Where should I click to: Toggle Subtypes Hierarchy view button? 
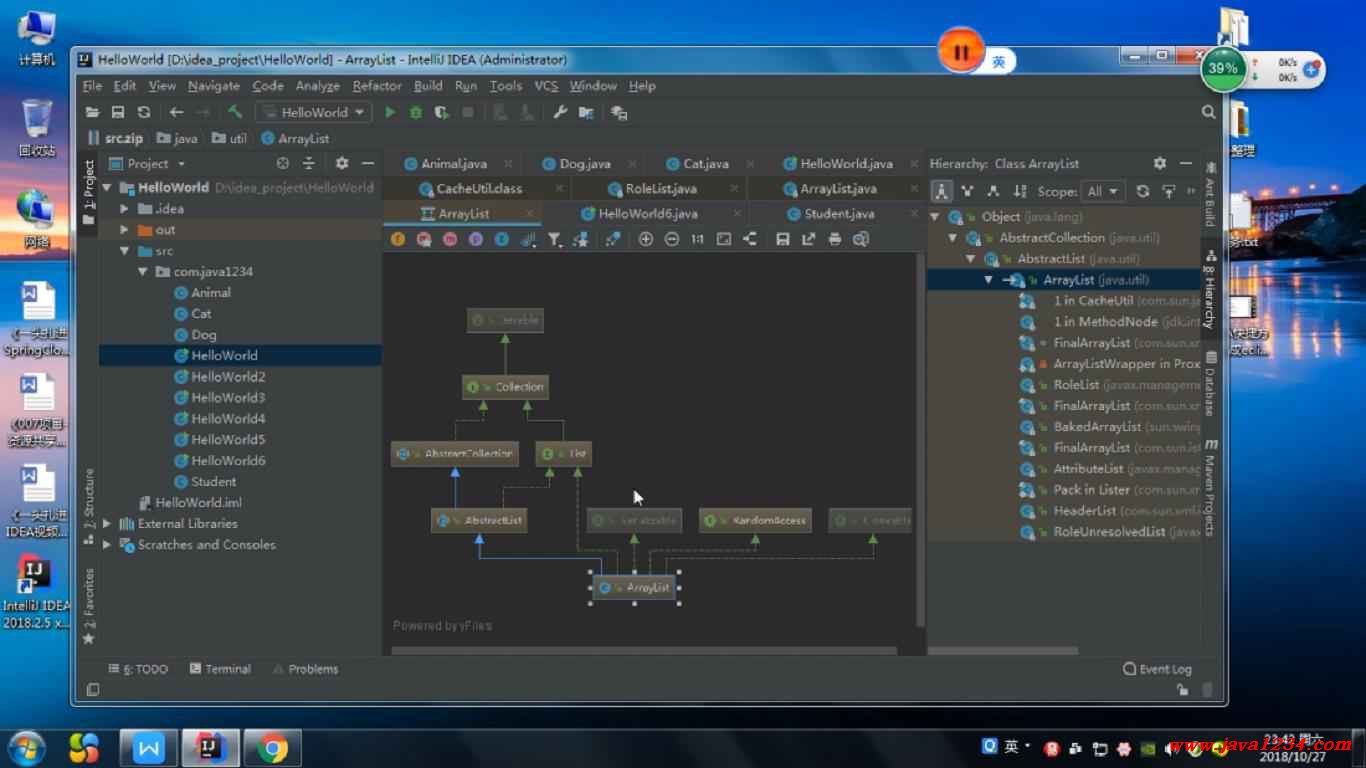993,191
